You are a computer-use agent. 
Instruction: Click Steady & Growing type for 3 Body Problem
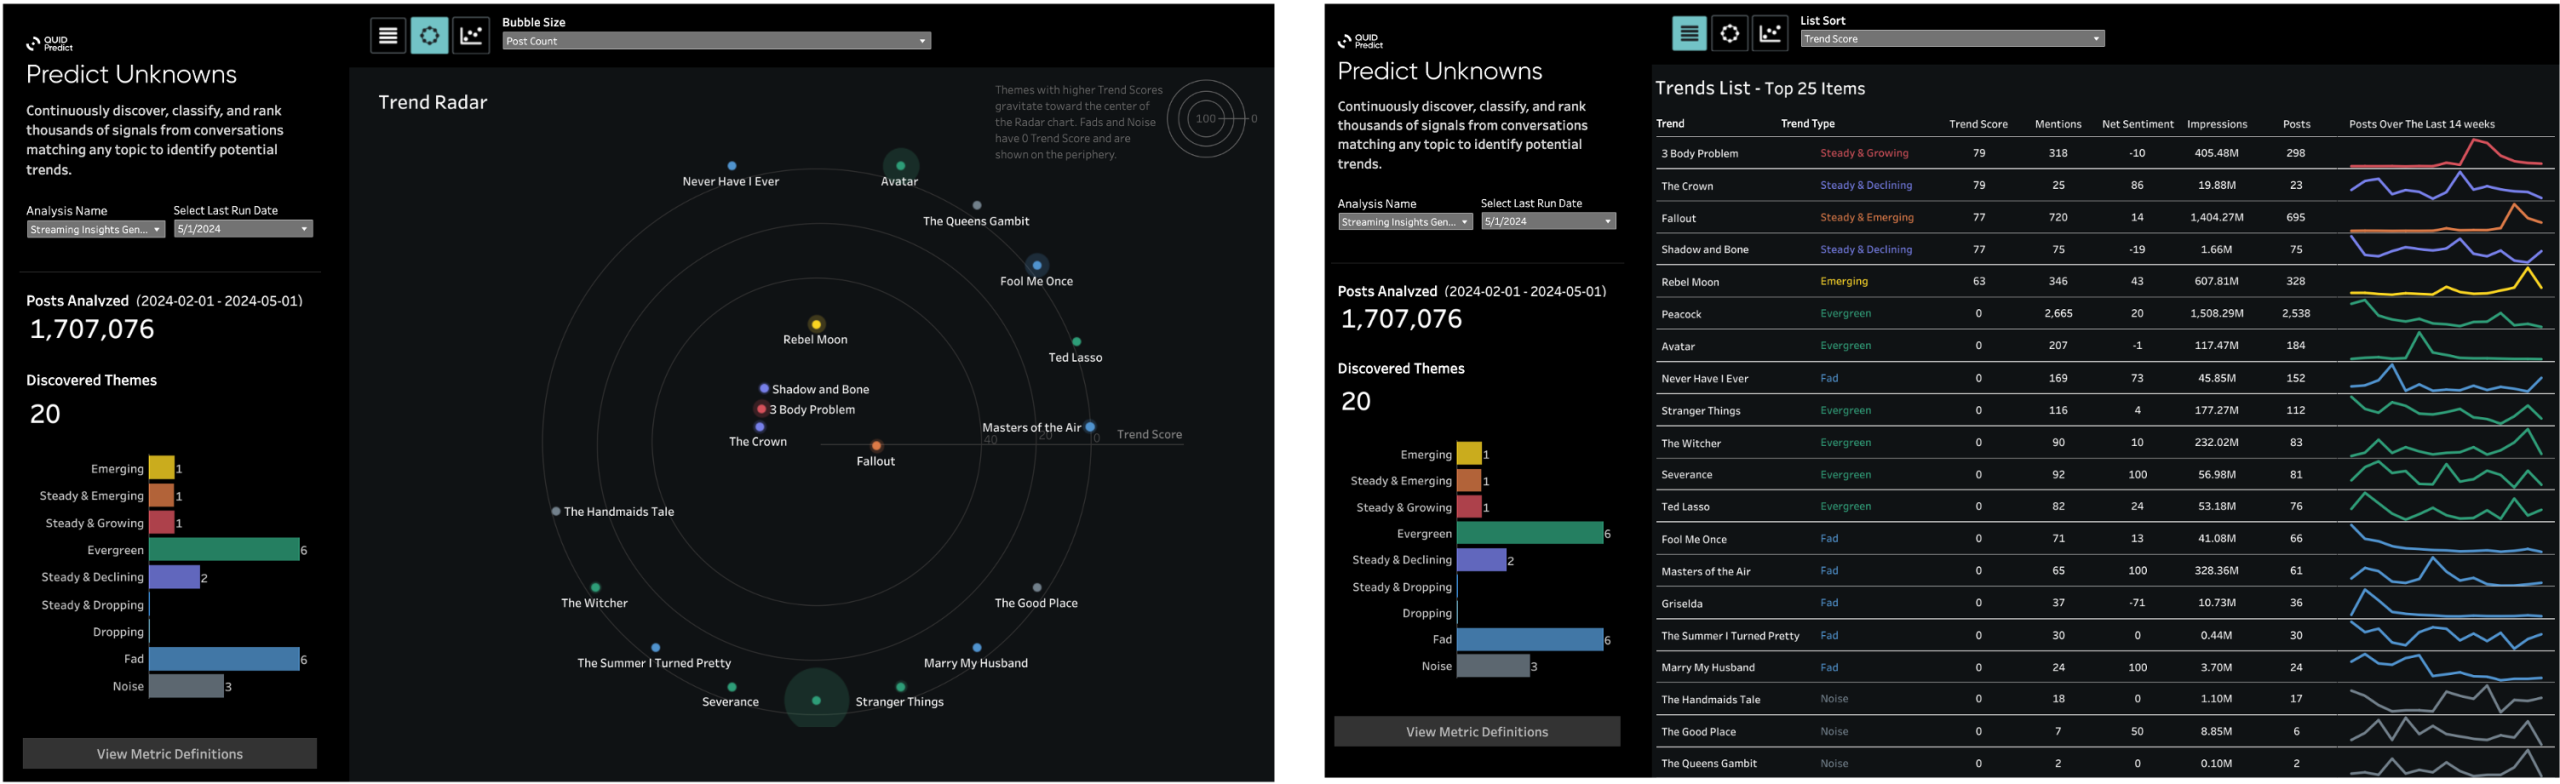(x=1863, y=153)
